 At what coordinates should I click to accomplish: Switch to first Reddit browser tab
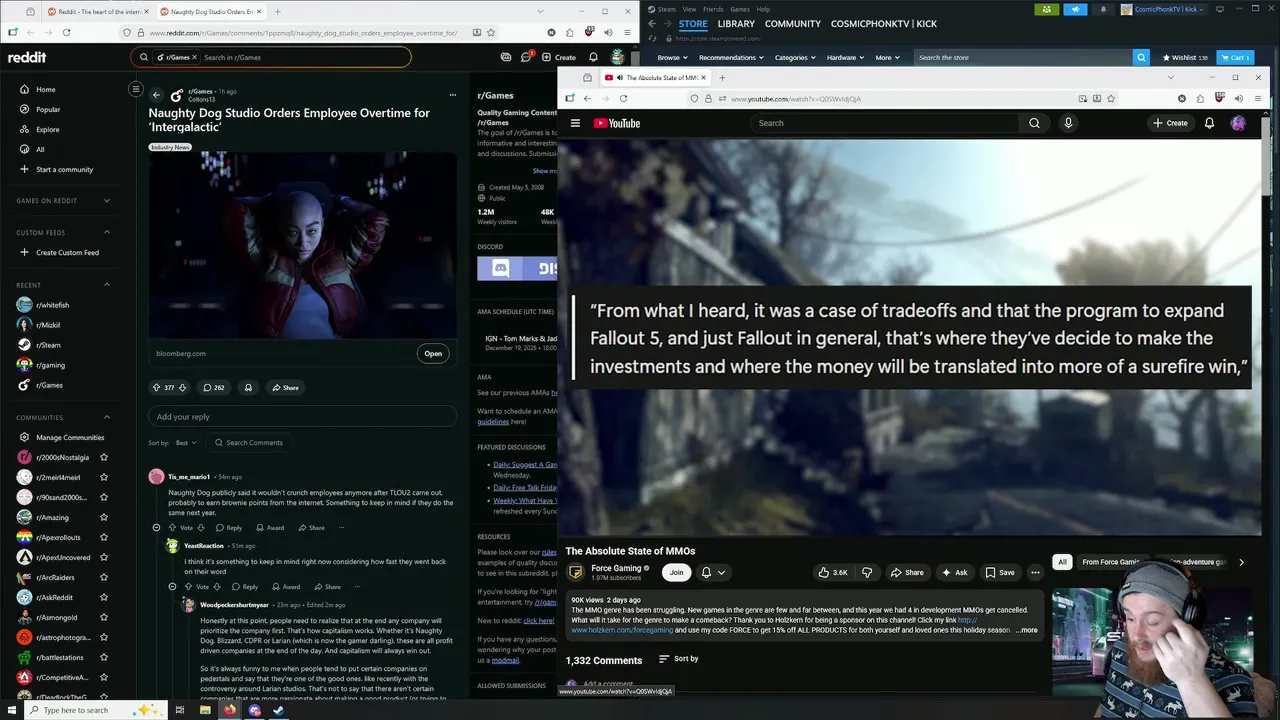[x=97, y=12]
